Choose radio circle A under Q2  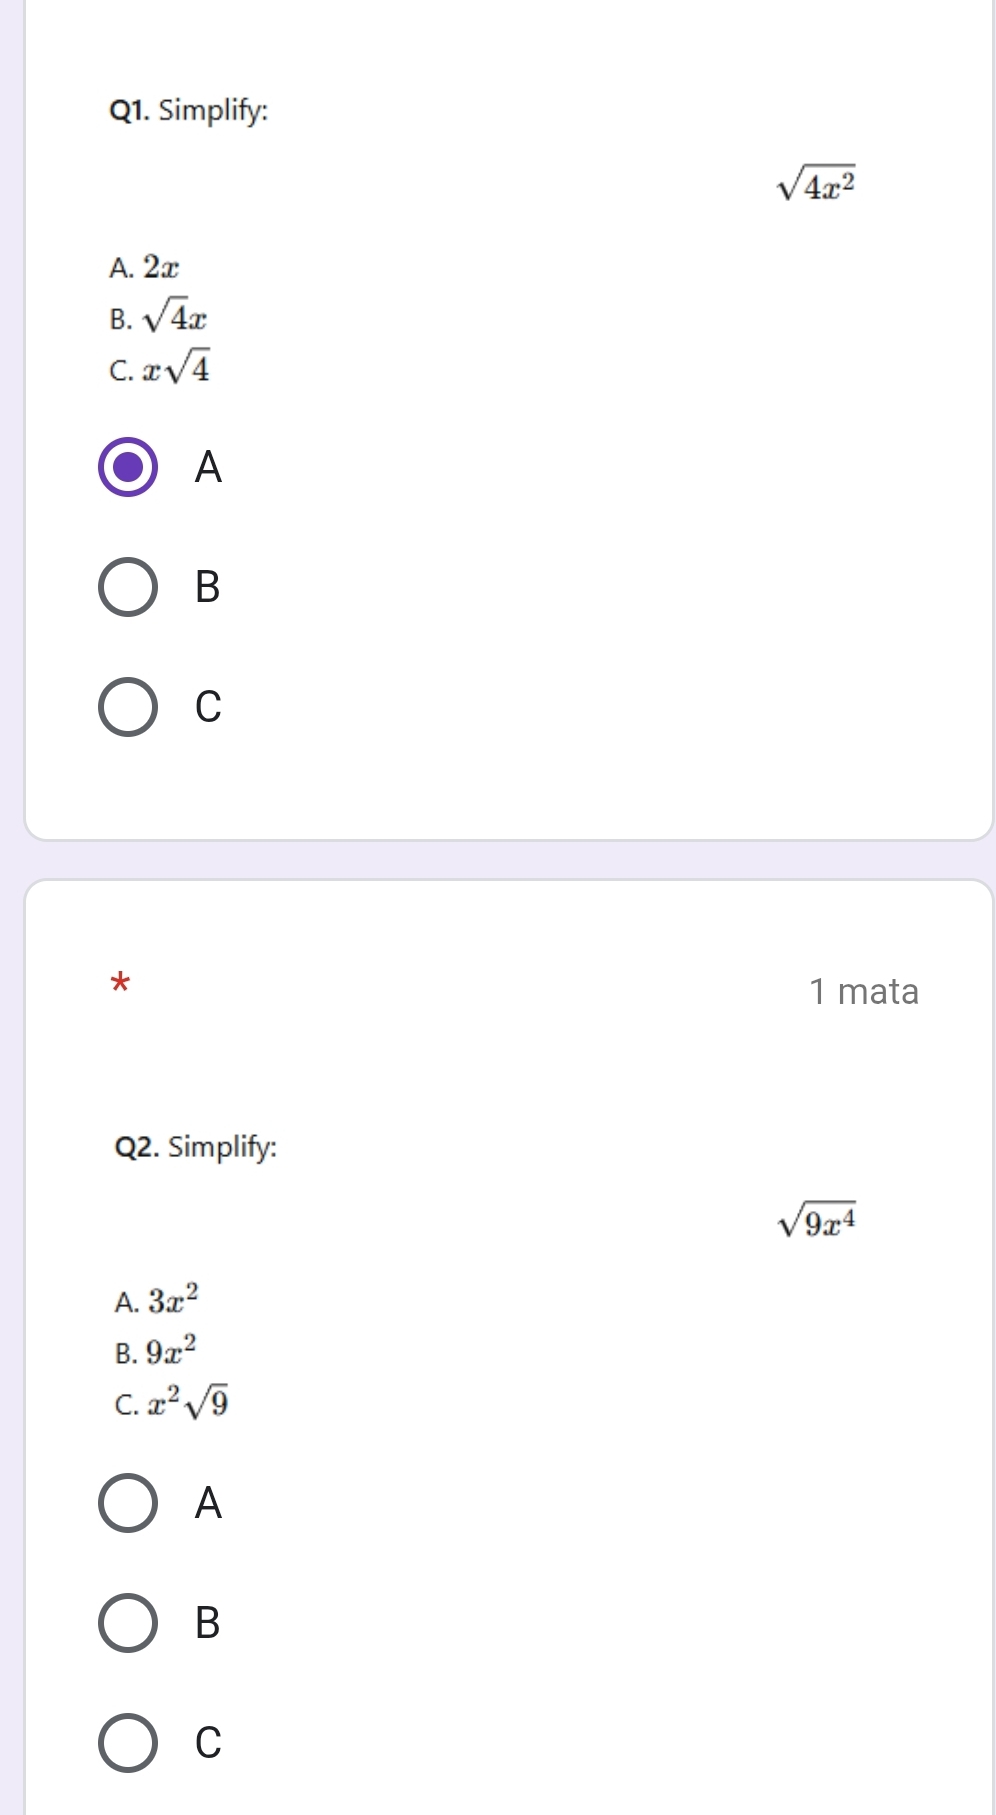[128, 1502]
